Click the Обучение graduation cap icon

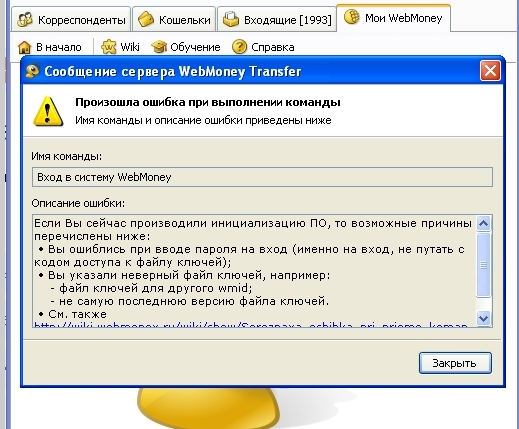tap(159, 47)
